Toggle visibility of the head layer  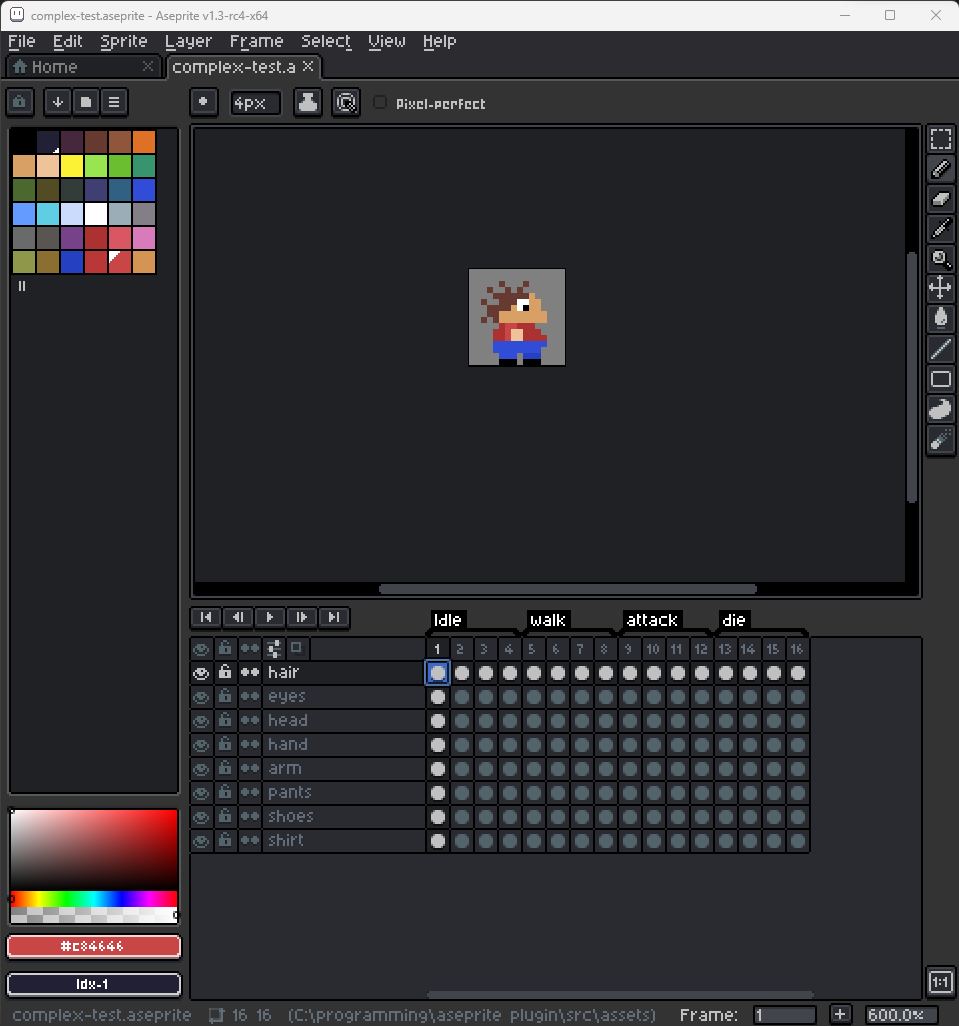pyautogui.click(x=201, y=720)
